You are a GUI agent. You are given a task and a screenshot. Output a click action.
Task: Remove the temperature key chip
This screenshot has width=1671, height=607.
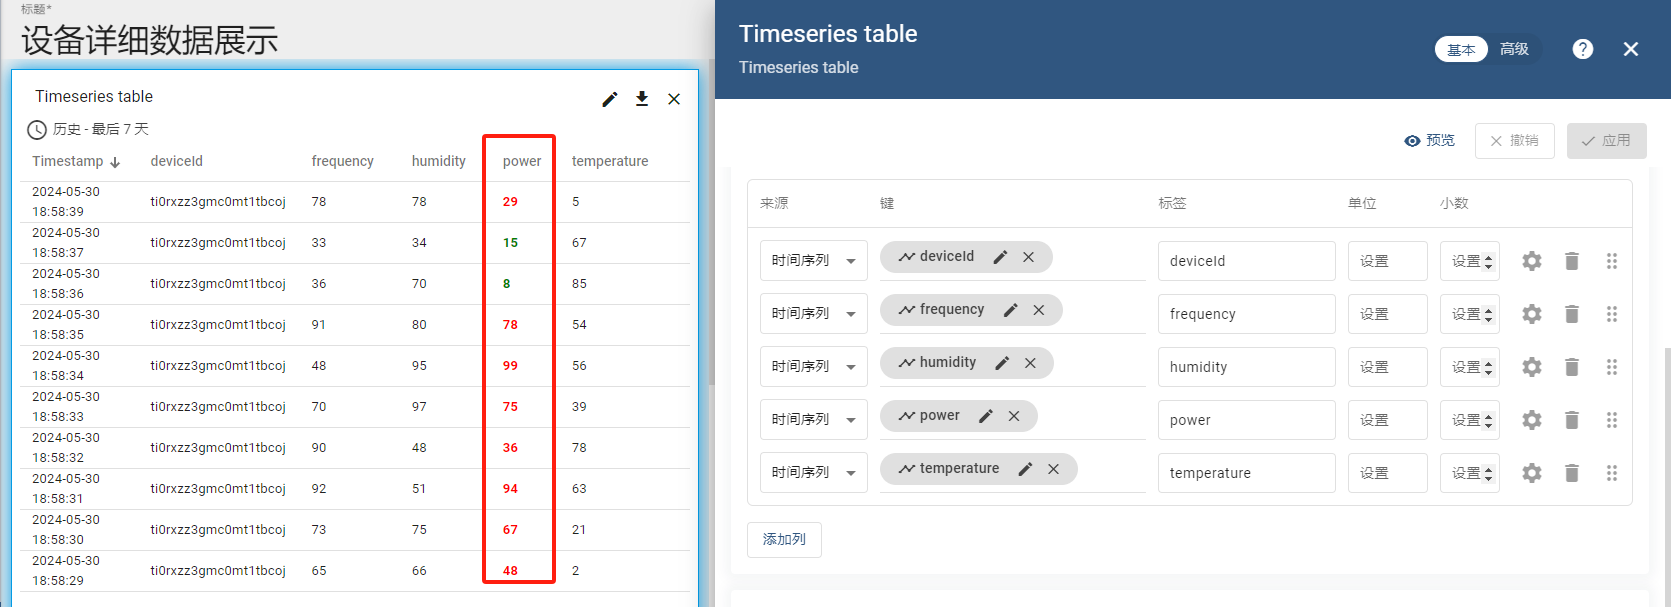click(x=1053, y=469)
